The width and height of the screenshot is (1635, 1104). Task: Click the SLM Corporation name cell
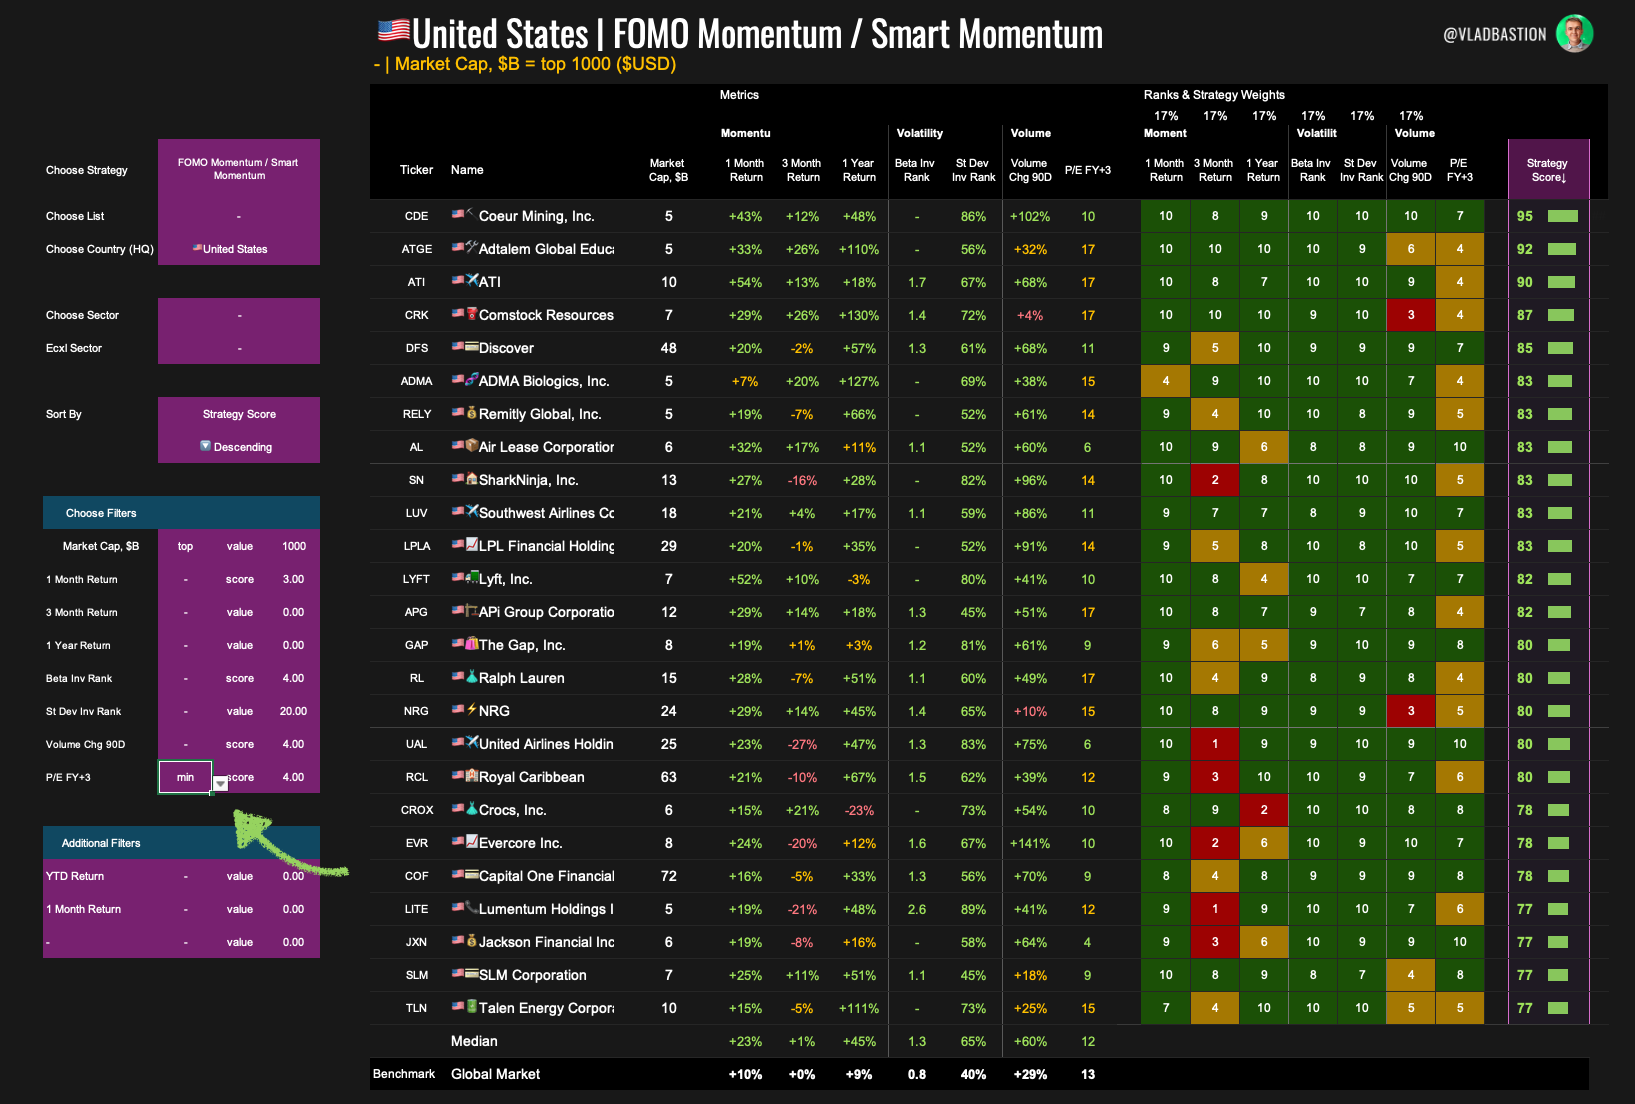pyautogui.click(x=533, y=975)
